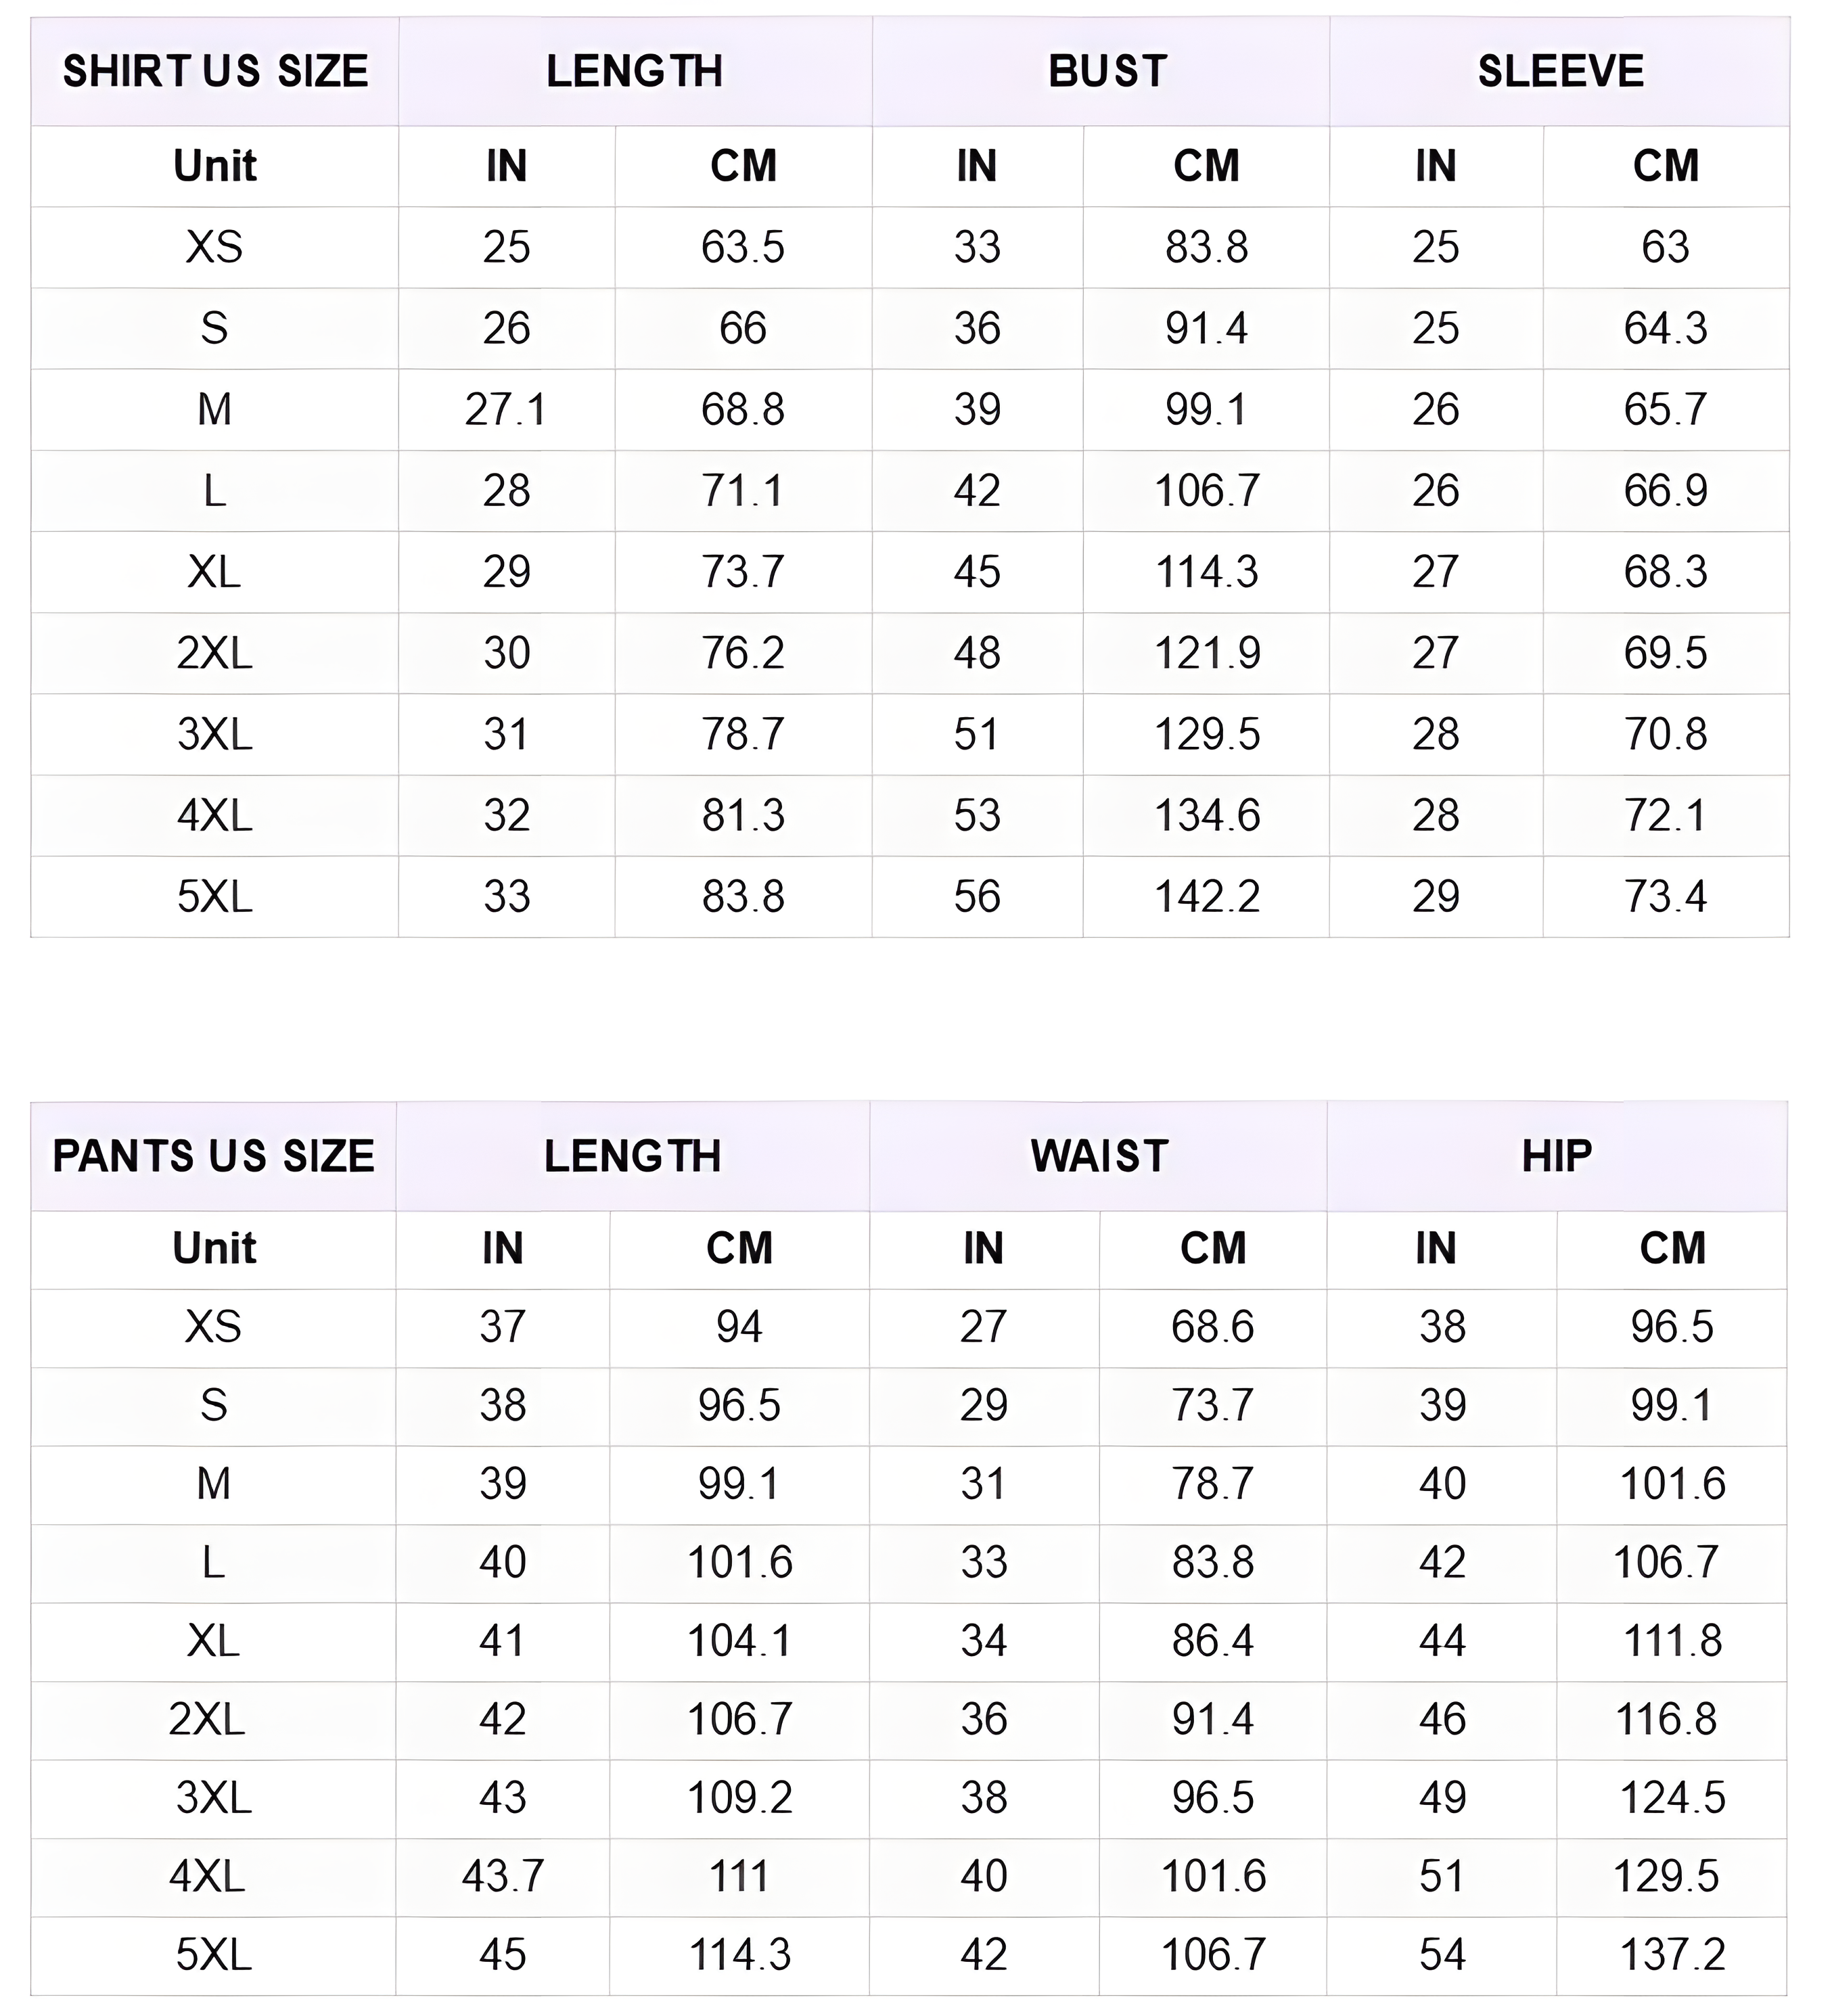Image resolution: width=1832 pixels, height=2016 pixels.
Task: Click the 27.1 inch shirt length cell
Action: [506, 410]
